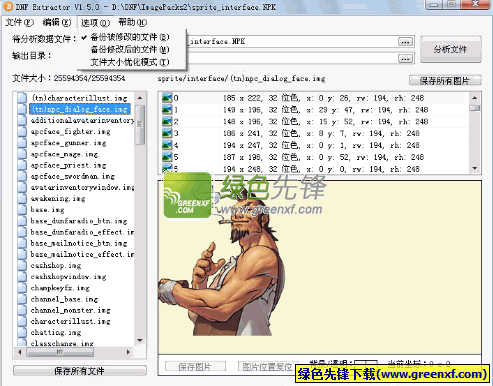Click file icon beside (tn)characterillust.img

(22, 98)
